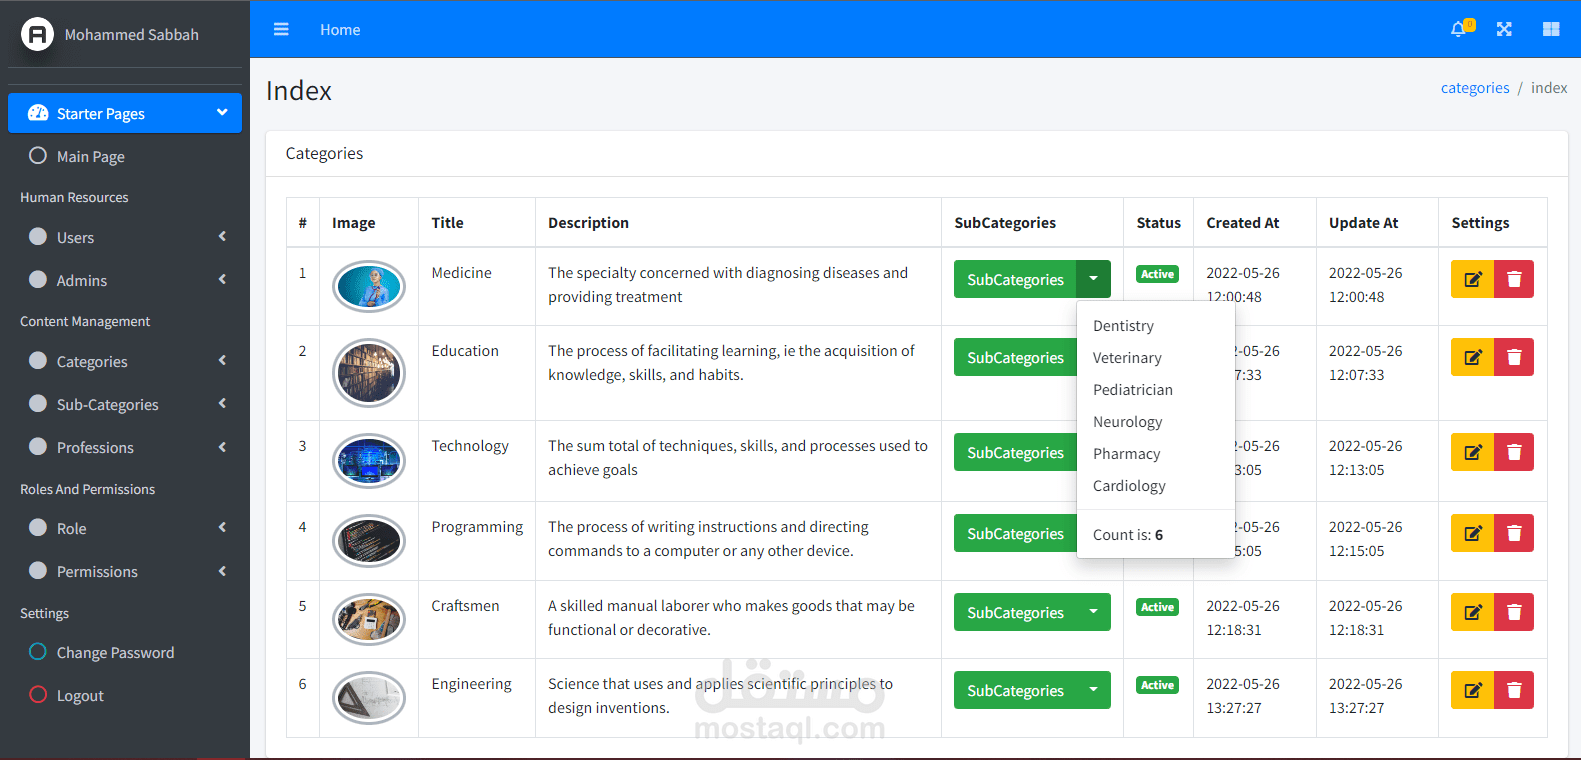1581x760 pixels.
Task: Delete the Craftsmen category
Action: [1514, 613]
